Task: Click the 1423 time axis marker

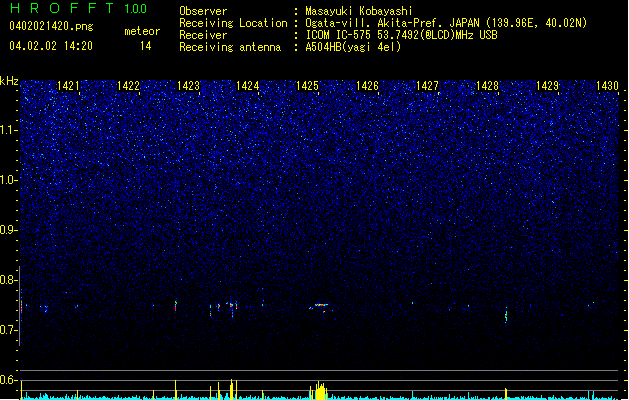Action: pos(188,86)
